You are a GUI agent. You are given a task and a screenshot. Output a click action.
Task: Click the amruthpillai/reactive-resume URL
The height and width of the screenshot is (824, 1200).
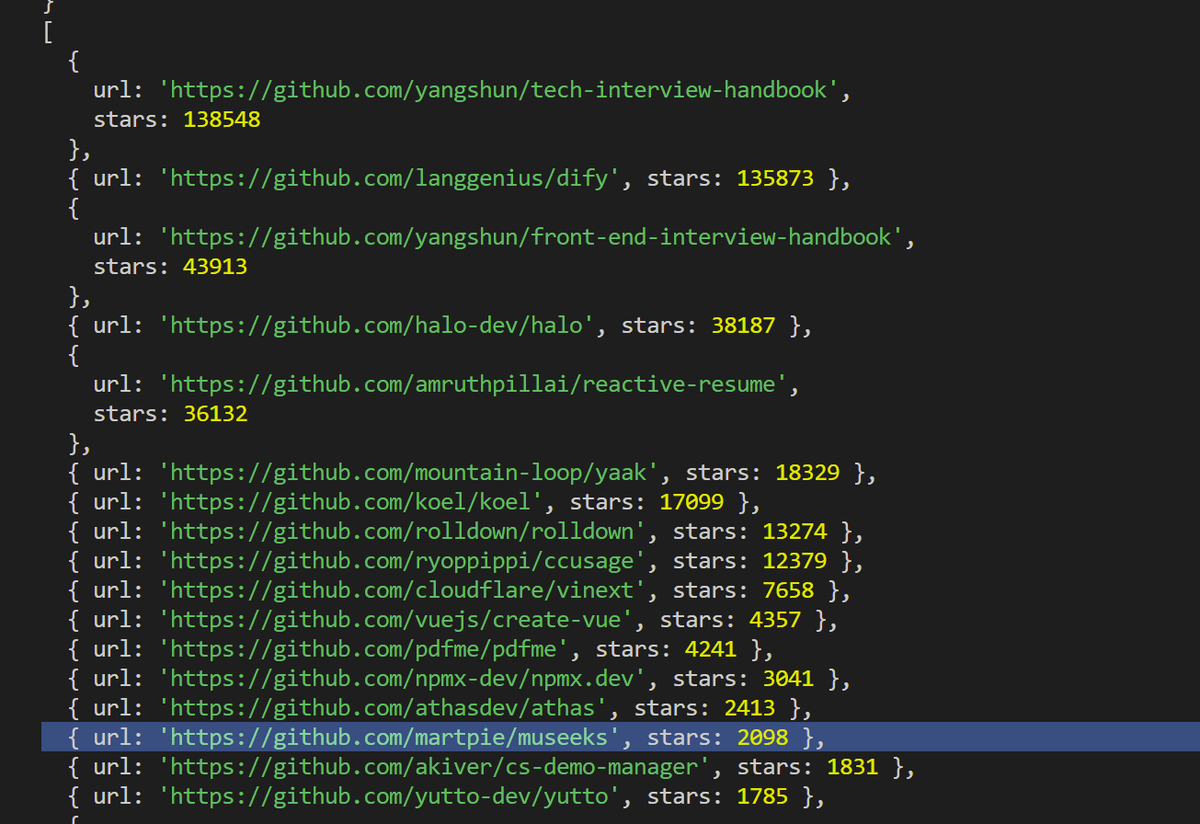(474, 384)
